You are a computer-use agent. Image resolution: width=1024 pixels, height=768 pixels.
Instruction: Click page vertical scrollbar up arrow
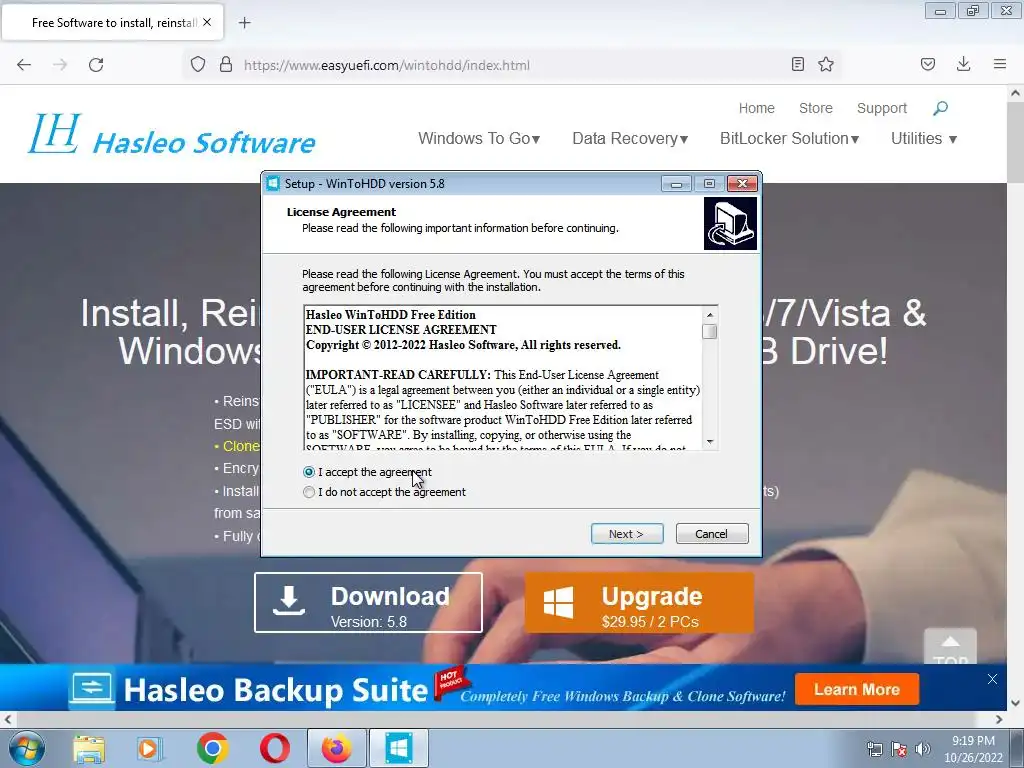1016,93
